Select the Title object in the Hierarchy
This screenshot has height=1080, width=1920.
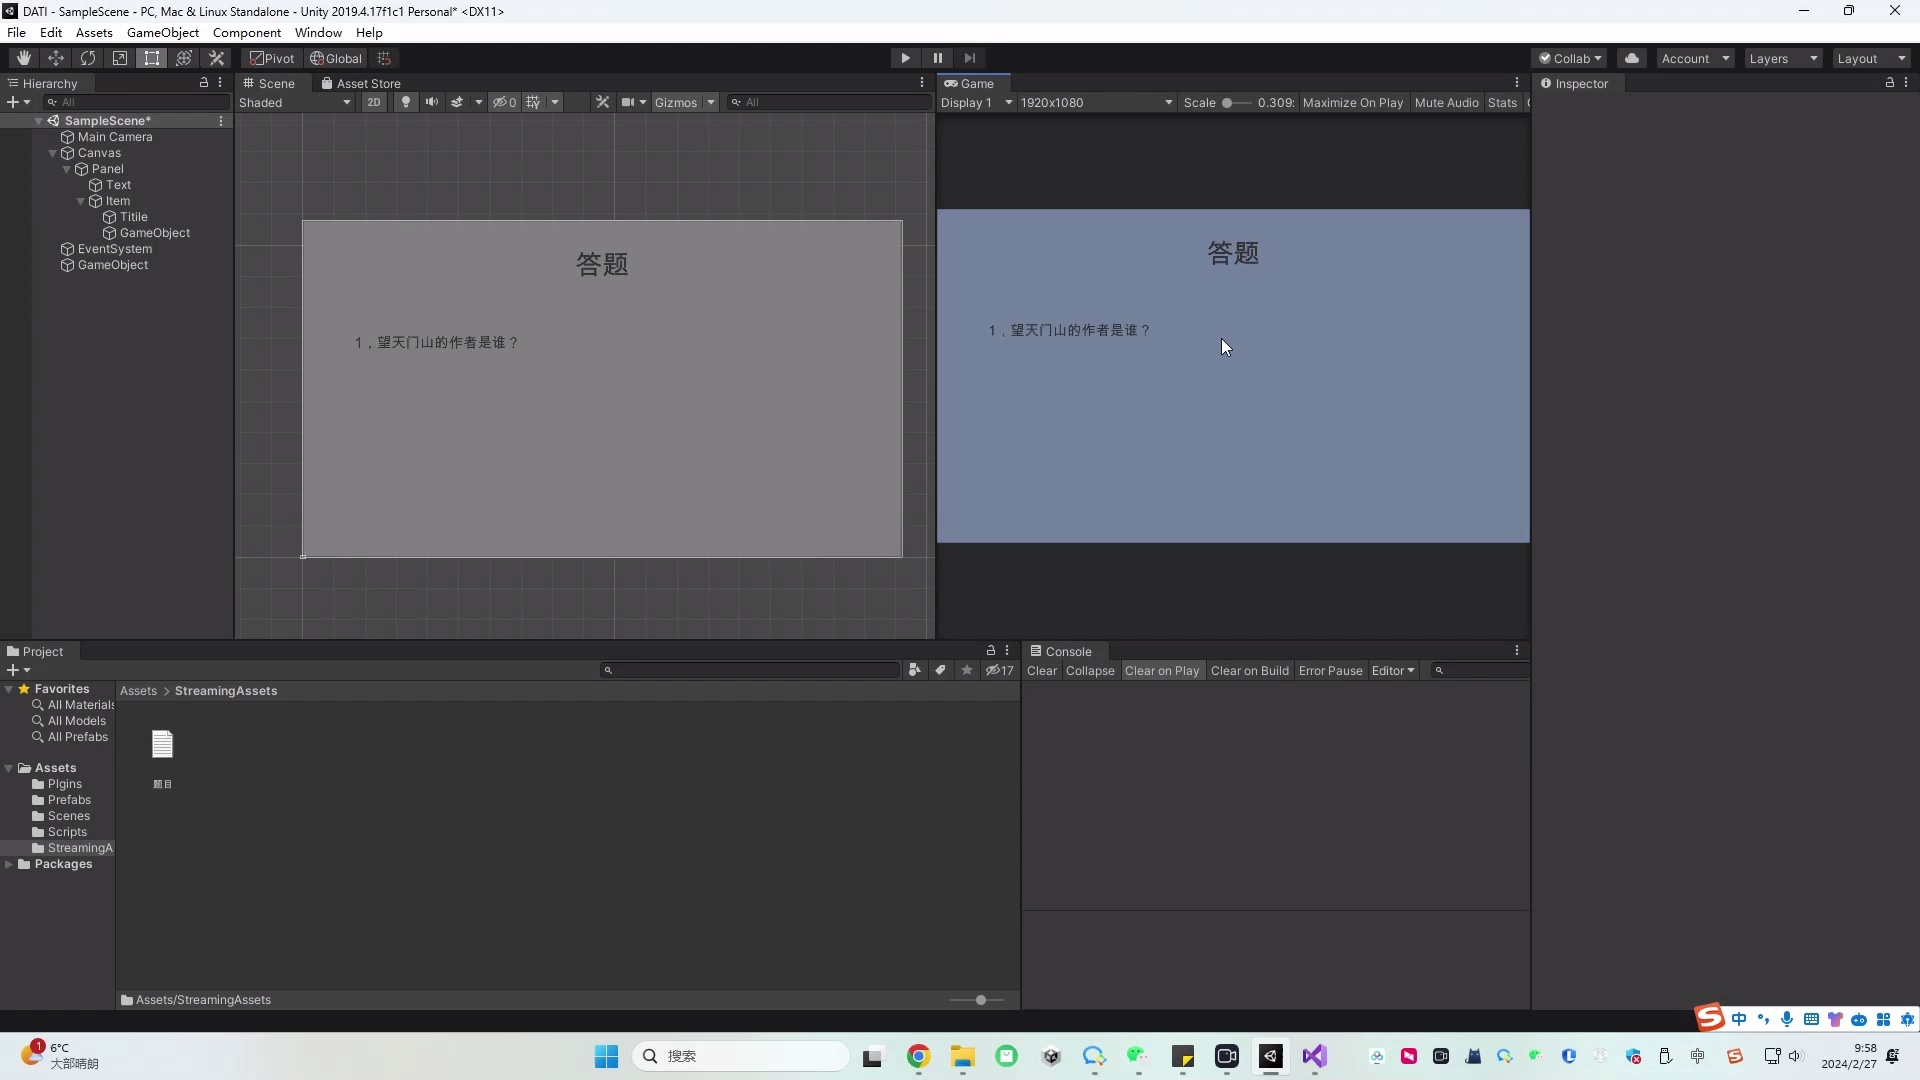coord(131,216)
